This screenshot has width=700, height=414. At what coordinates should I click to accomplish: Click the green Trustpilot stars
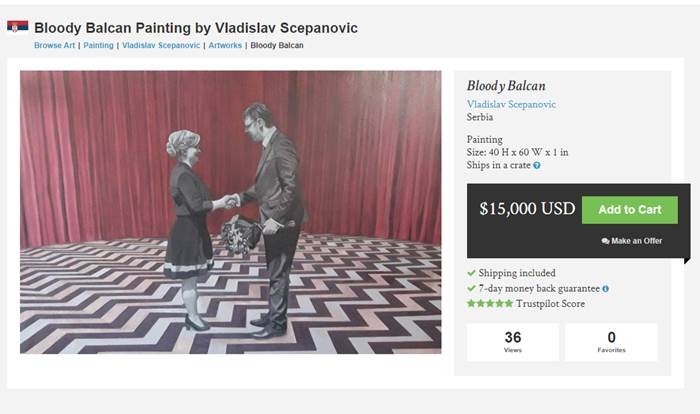(x=491, y=304)
